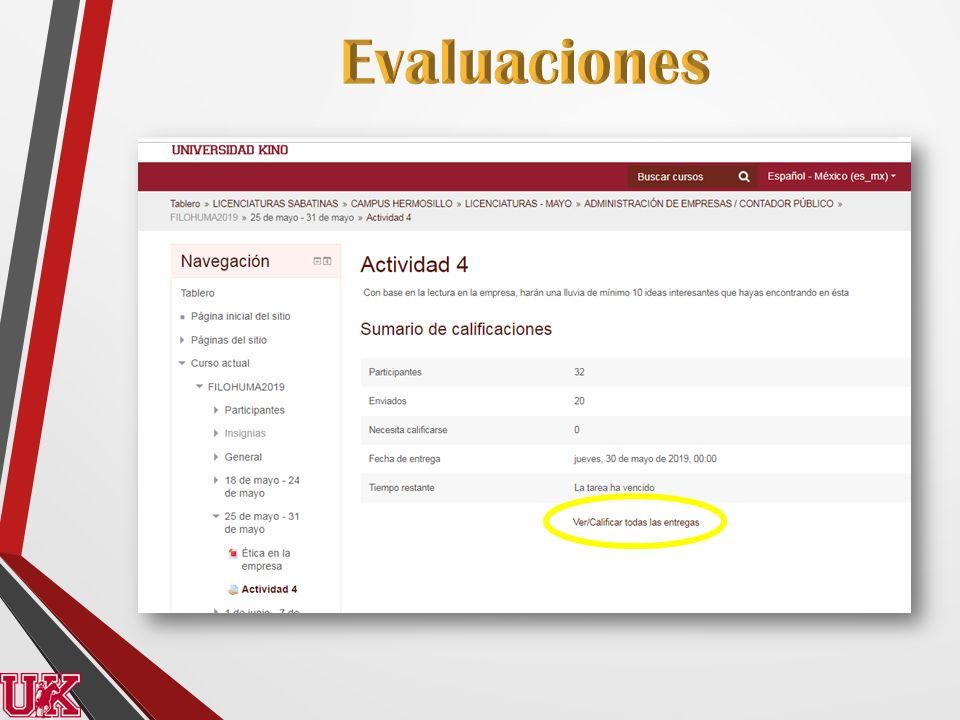
Task: Select Curso actual in navigation
Action: 220,363
